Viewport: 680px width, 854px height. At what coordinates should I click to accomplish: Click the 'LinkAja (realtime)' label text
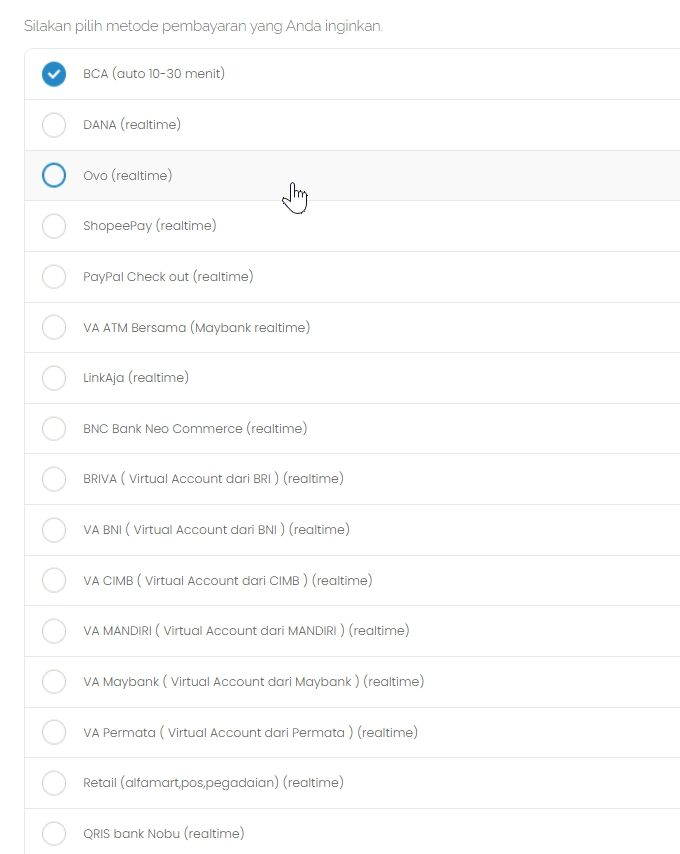tap(136, 377)
